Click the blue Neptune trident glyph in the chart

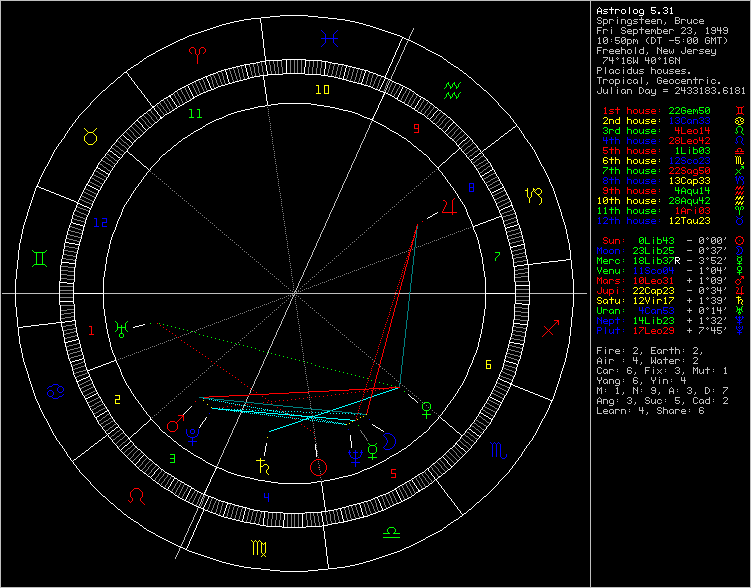(354, 457)
